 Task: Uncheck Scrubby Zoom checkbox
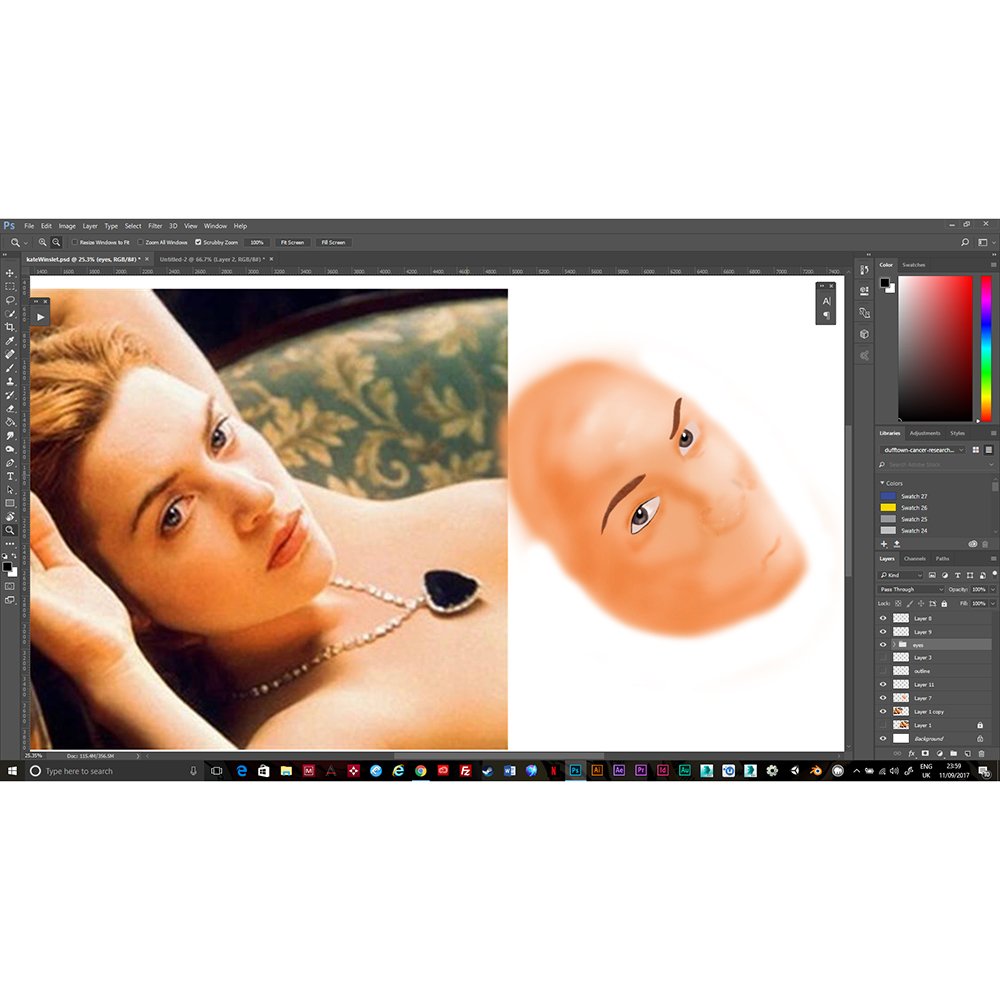(x=198, y=242)
